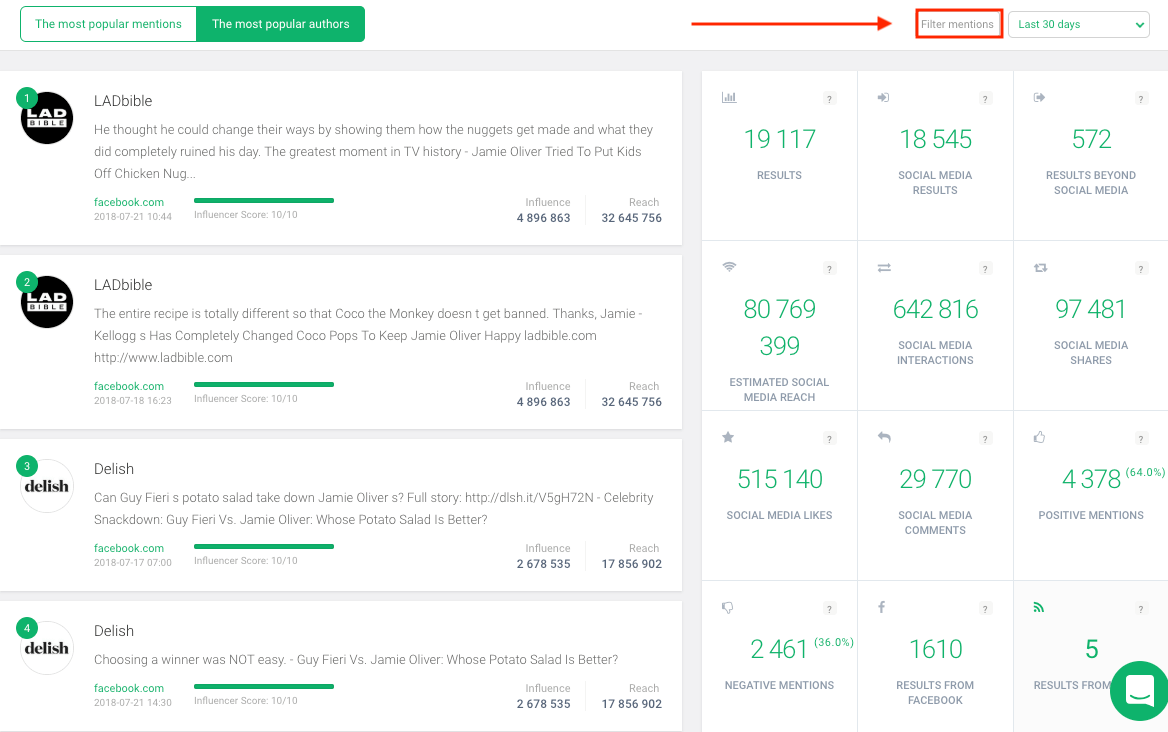
Task: Click the Facebook icon on Results From Facebook tile
Action: click(882, 607)
